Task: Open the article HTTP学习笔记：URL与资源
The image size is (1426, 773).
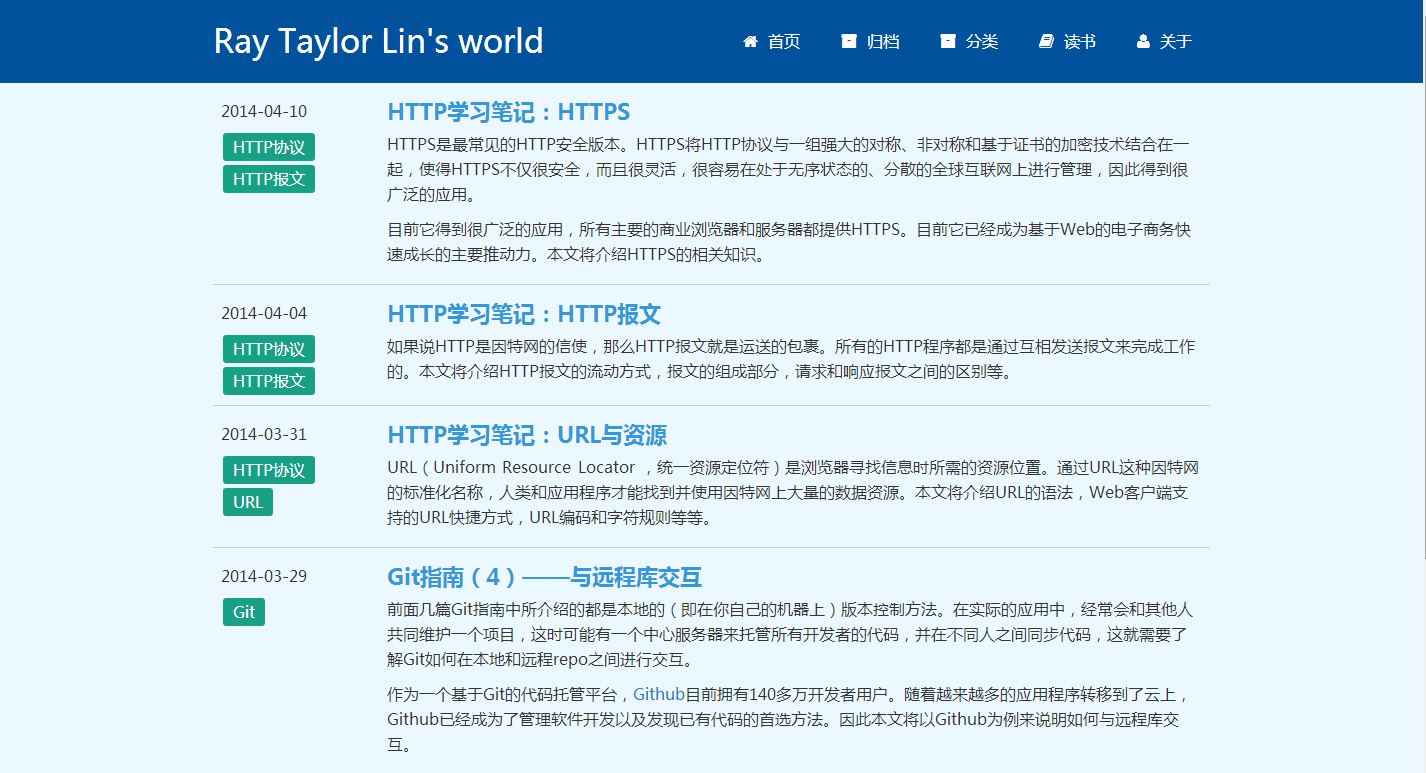Action: click(529, 435)
